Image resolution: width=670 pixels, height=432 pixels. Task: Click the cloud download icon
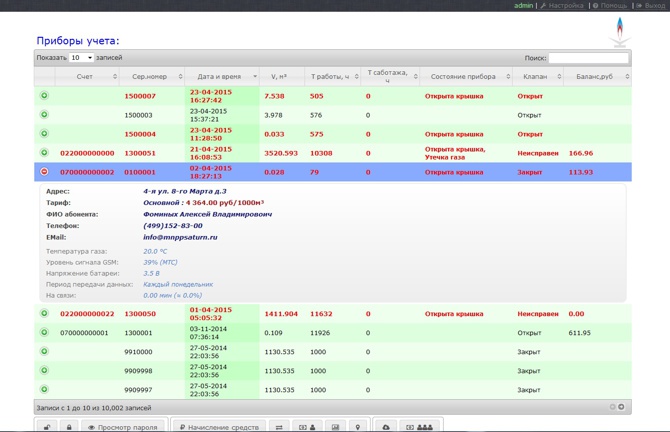pos(386,427)
